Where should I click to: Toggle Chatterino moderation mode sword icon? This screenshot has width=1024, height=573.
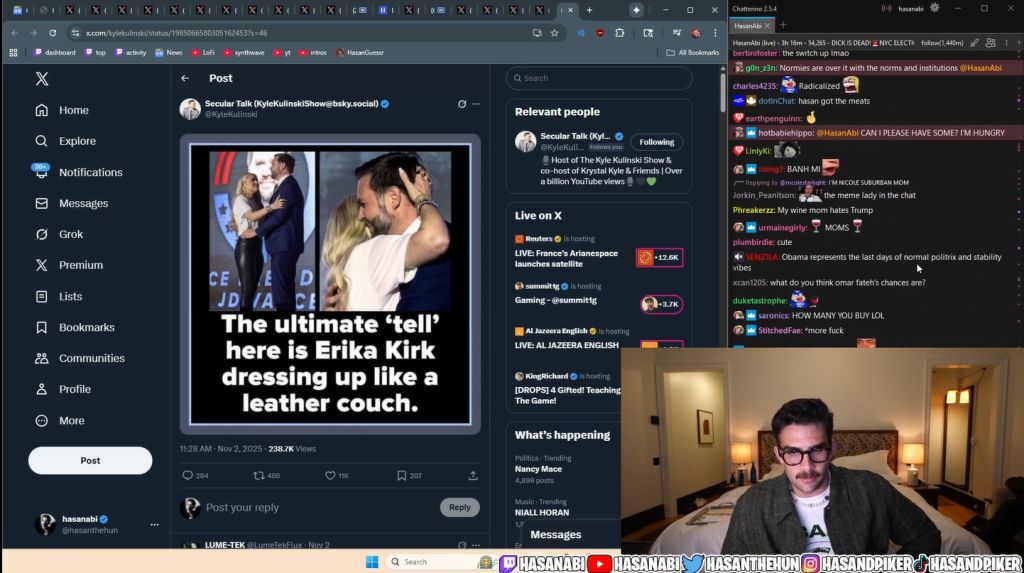click(974, 43)
